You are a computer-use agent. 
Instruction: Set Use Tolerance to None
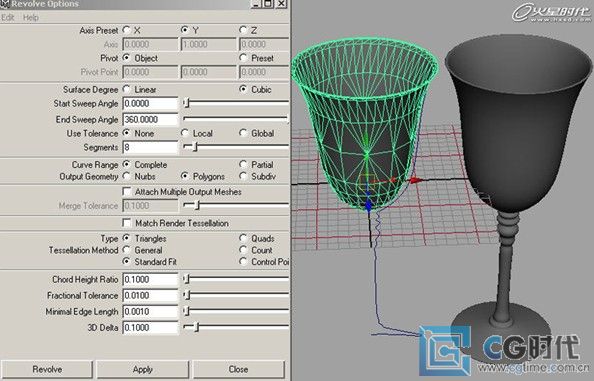coord(127,133)
